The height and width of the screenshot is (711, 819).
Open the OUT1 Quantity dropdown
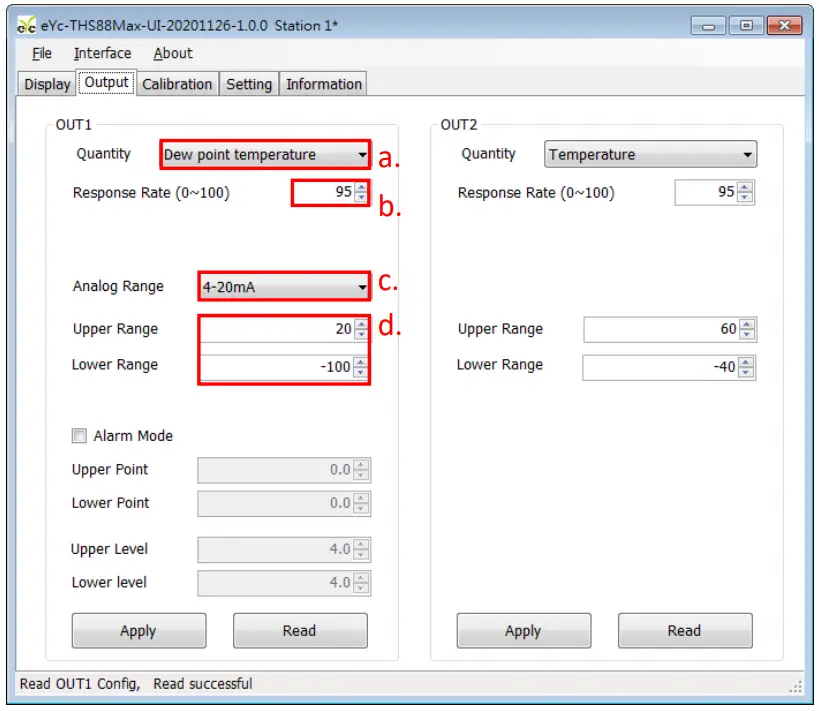pos(265,155)
